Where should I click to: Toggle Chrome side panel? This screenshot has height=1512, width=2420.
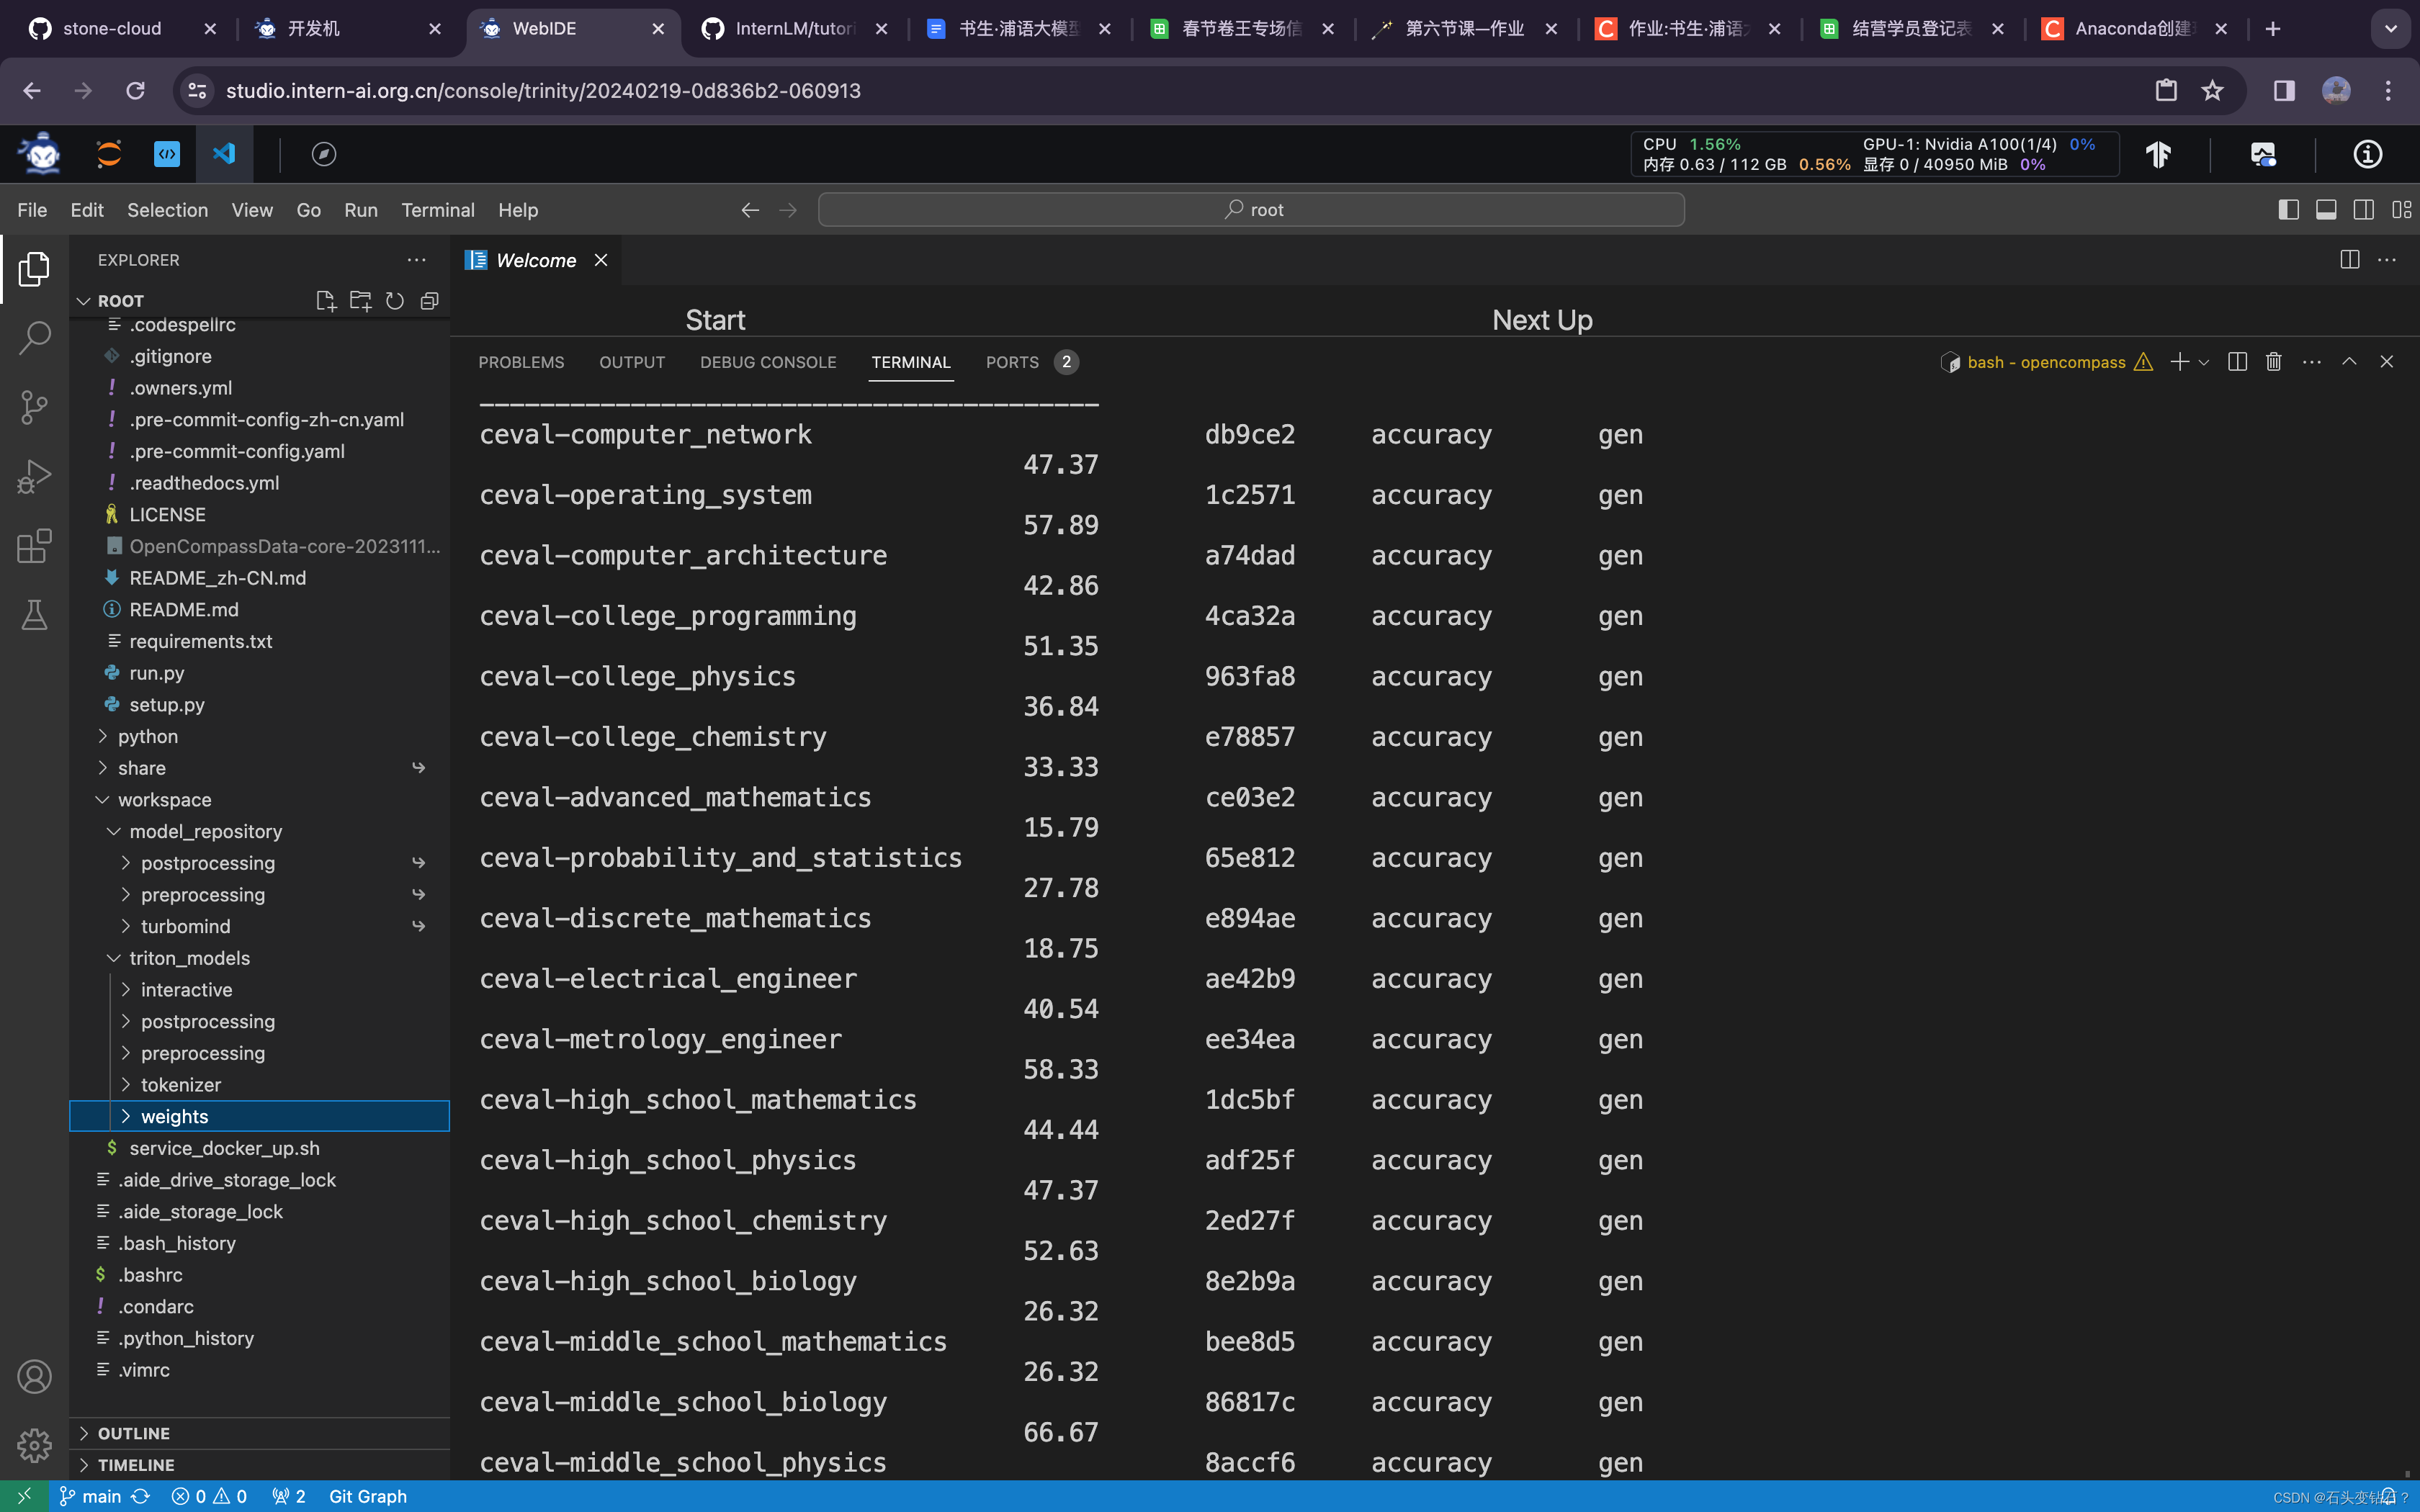pos(2284,91)
